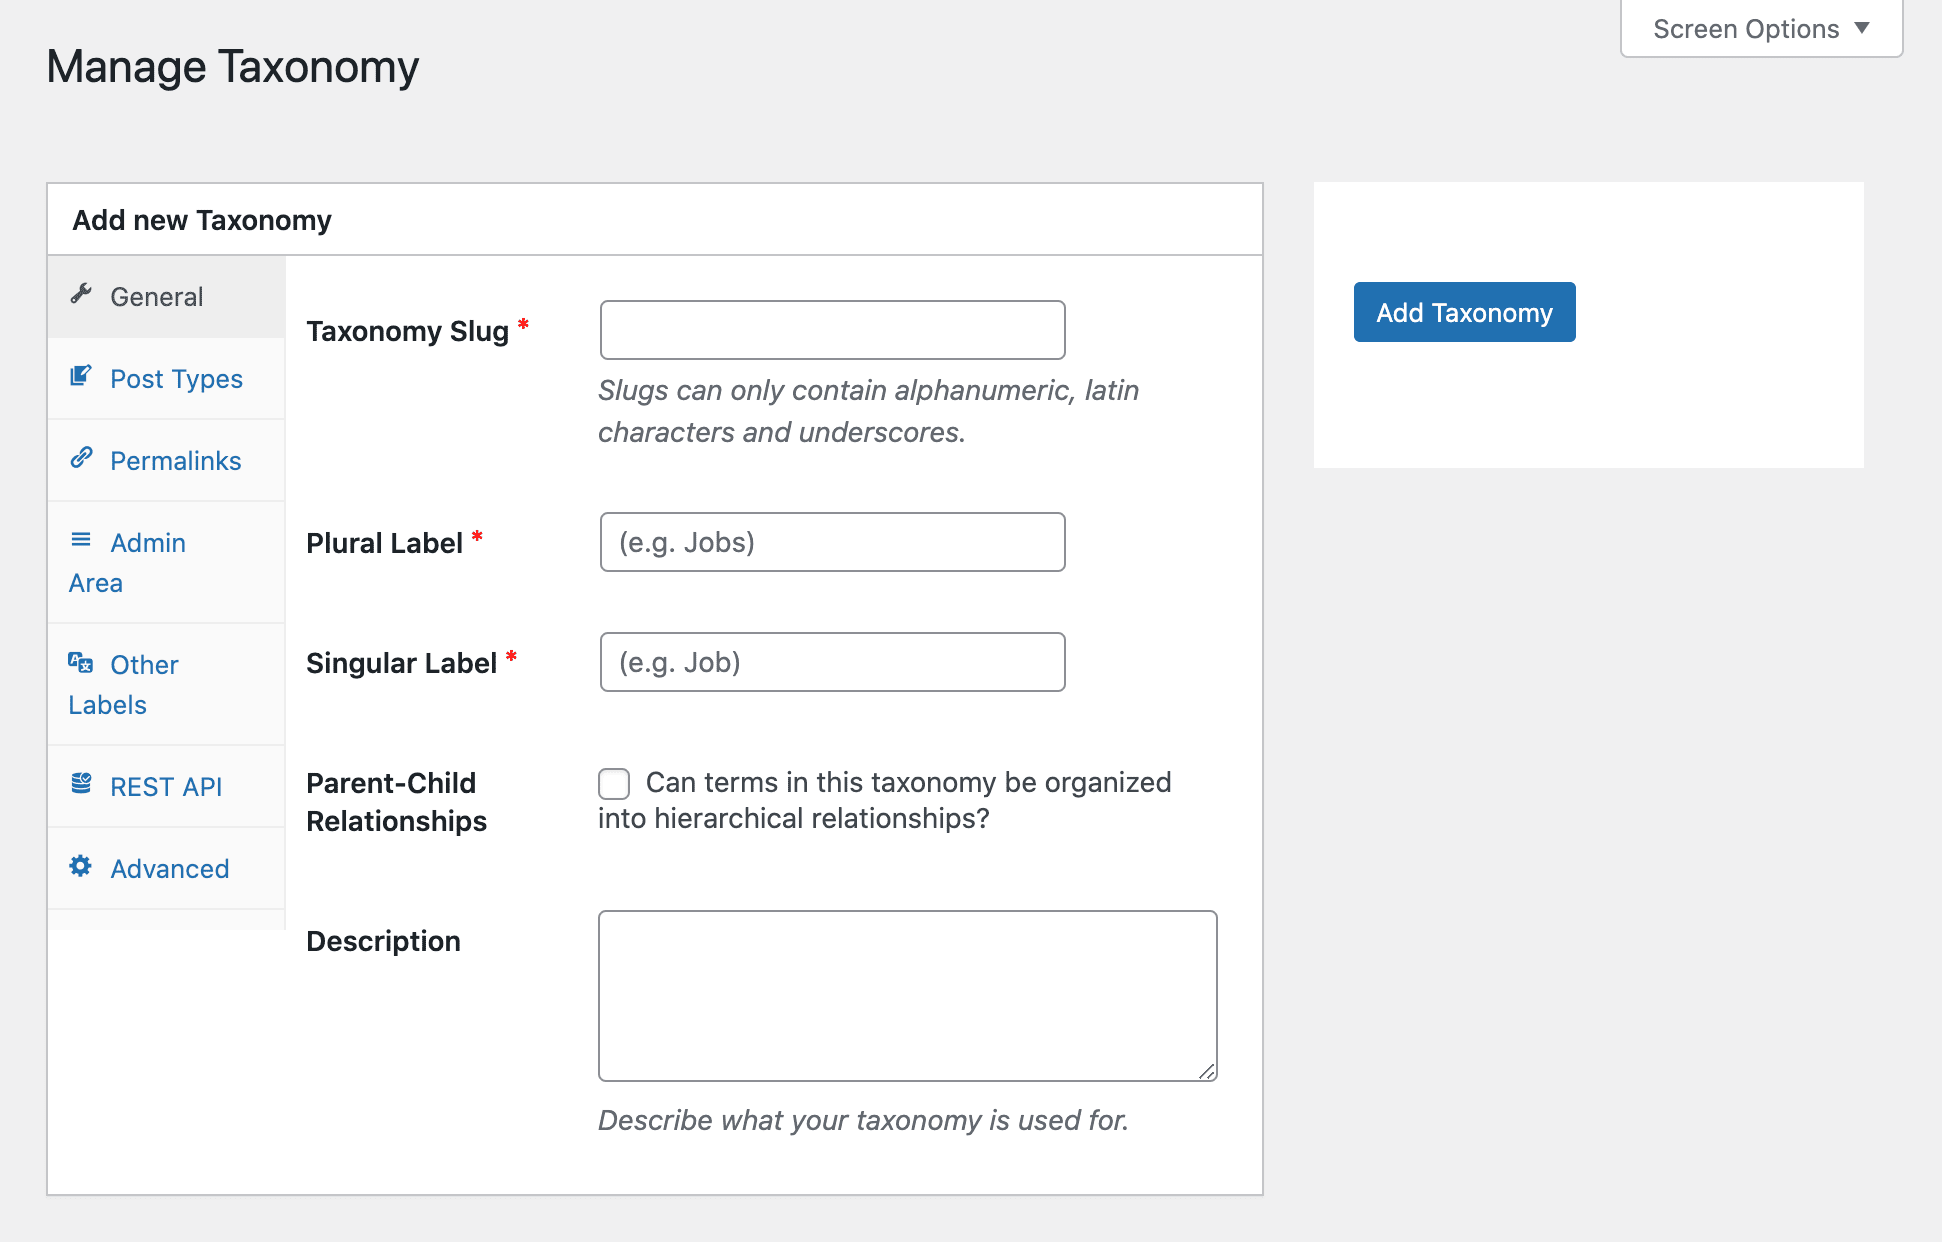
Task: Click inside the Singular Label field
Action: click(831, 662)
